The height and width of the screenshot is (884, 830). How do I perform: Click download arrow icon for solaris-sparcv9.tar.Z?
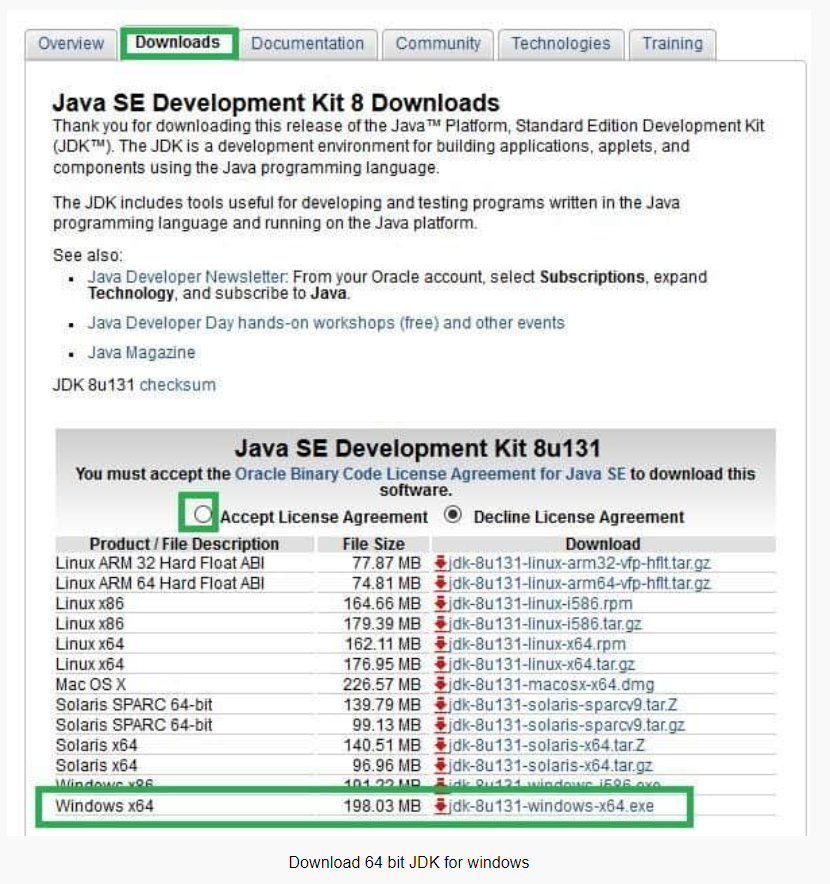tap(440, 705)
